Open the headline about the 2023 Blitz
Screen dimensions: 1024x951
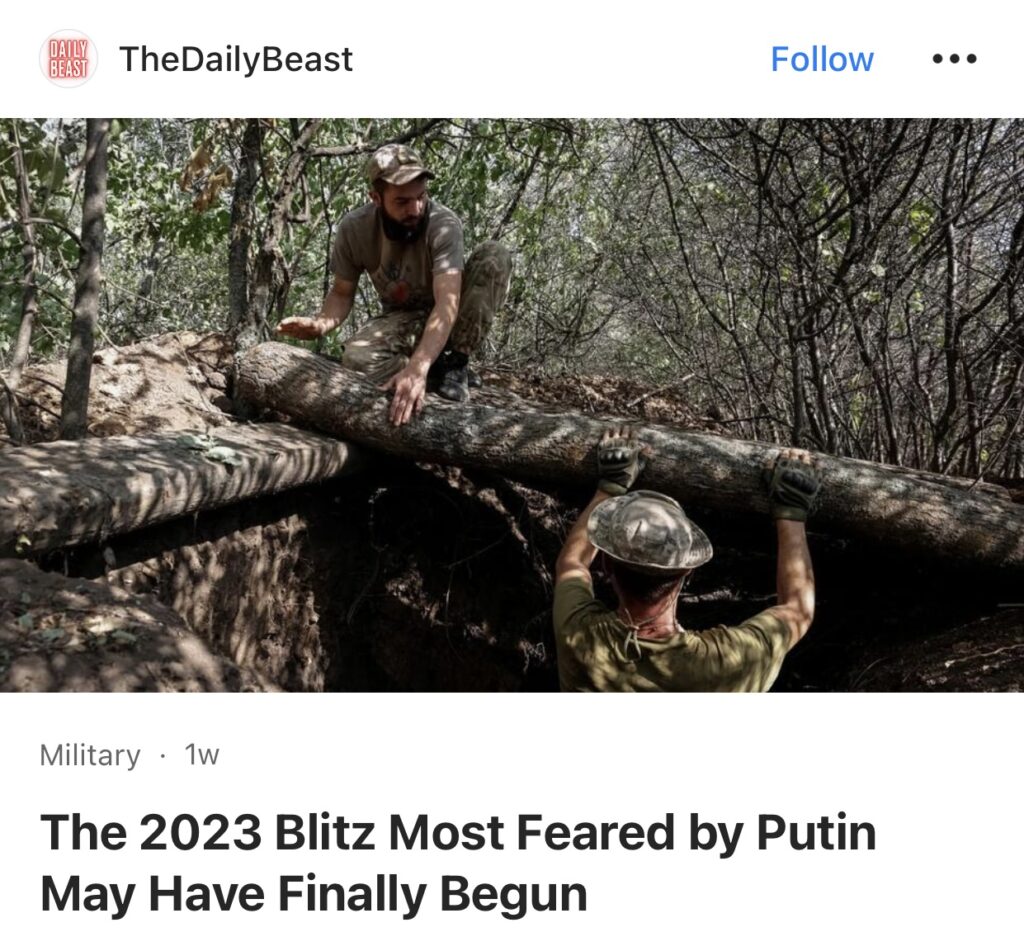tap(457, 862)
